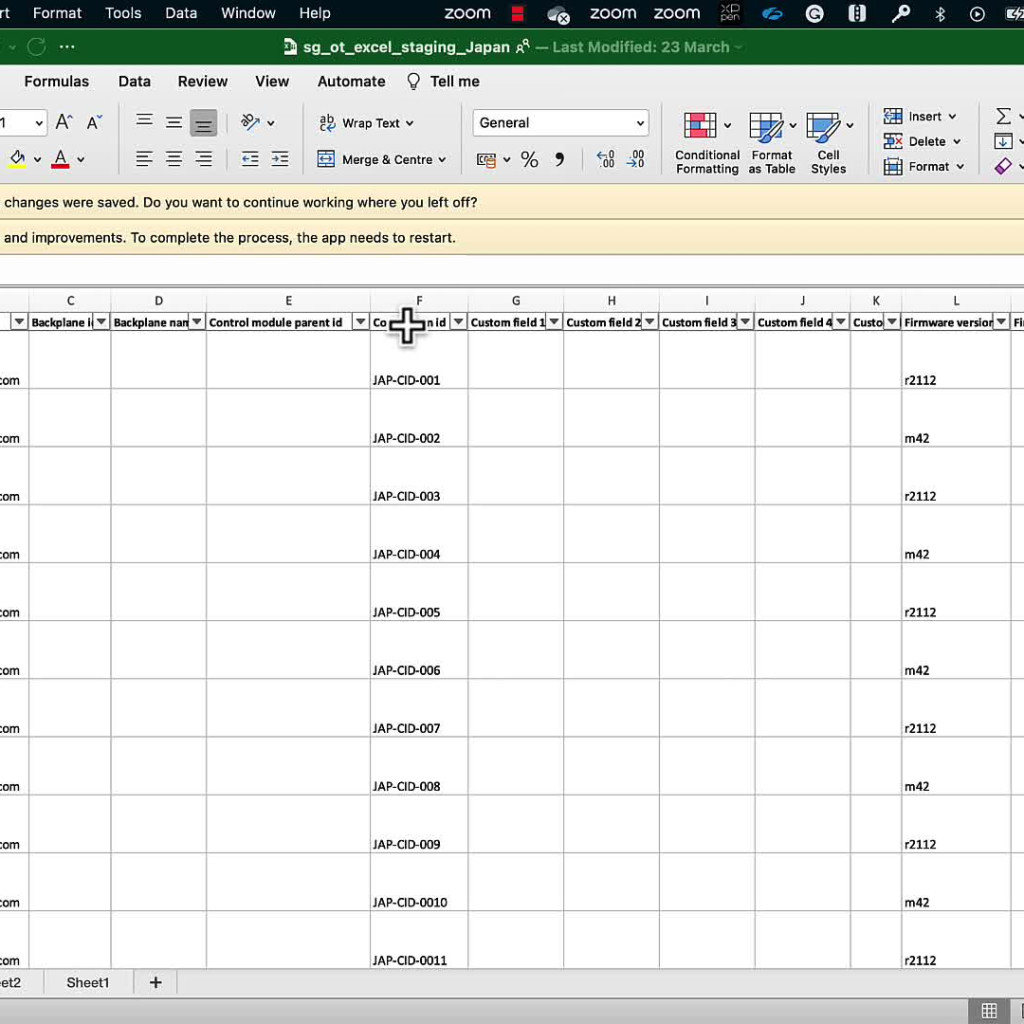Viewport: 1024px width, 1024px height.
Task: Align cell text left
Action: click(x=144, y=159)
